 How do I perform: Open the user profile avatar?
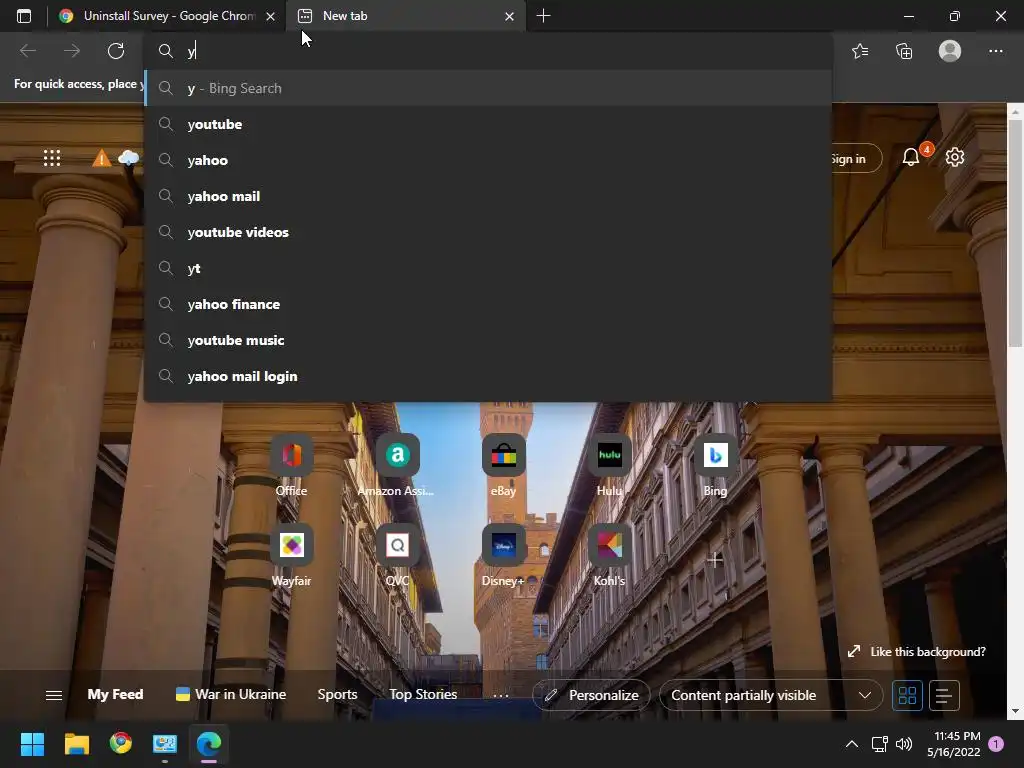(x=950, y=51)
